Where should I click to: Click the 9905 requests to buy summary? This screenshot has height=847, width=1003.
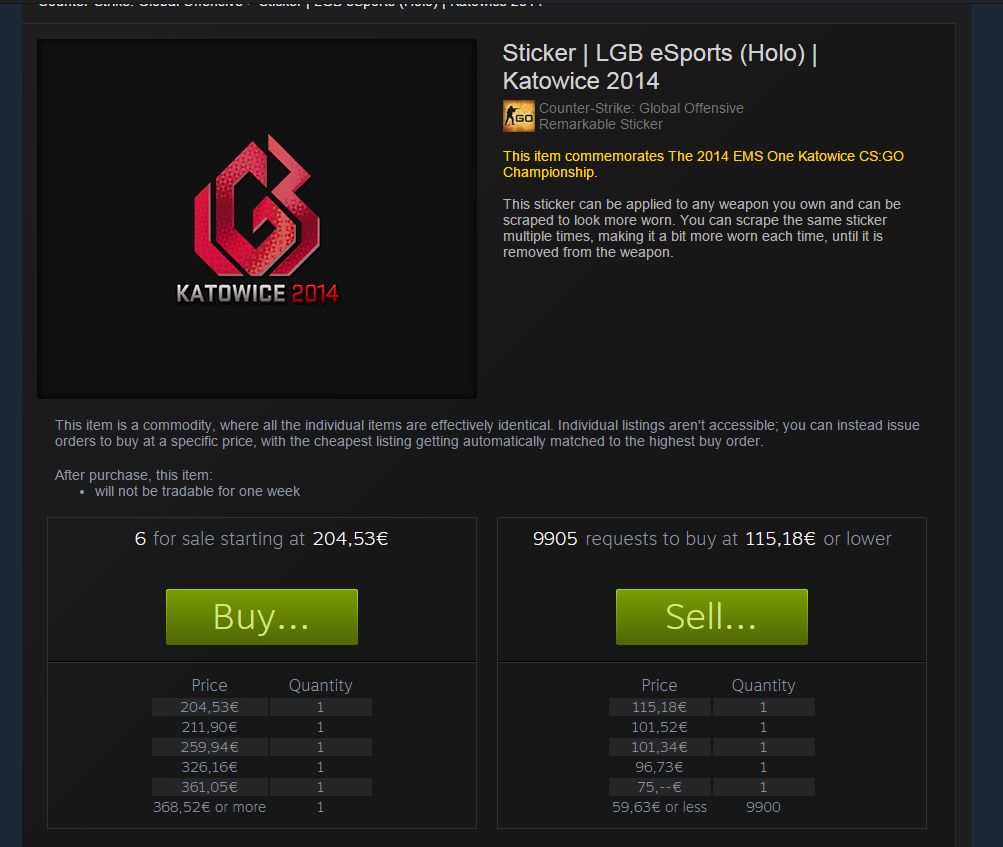(712, 539)
